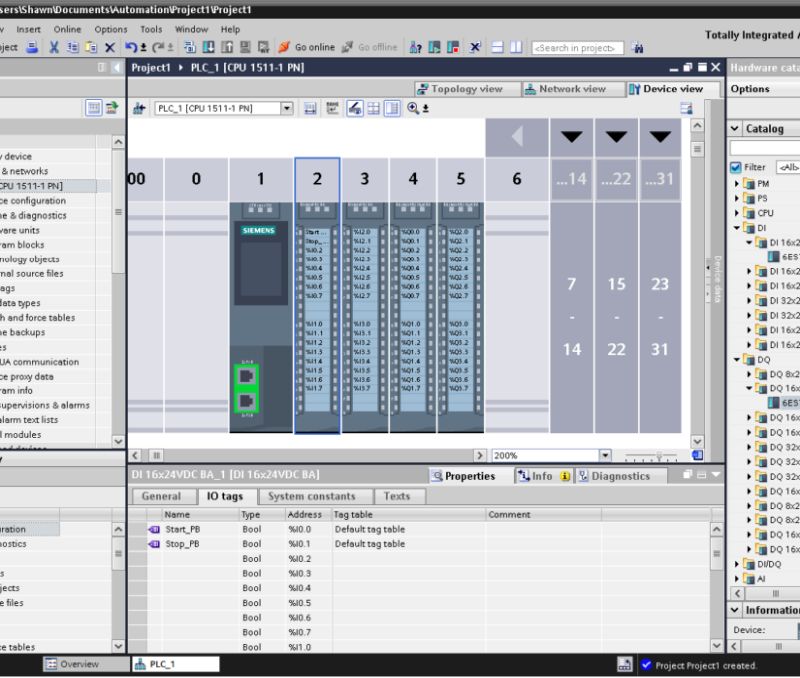Click the Cut scissors icon

[x=54, y=47]
